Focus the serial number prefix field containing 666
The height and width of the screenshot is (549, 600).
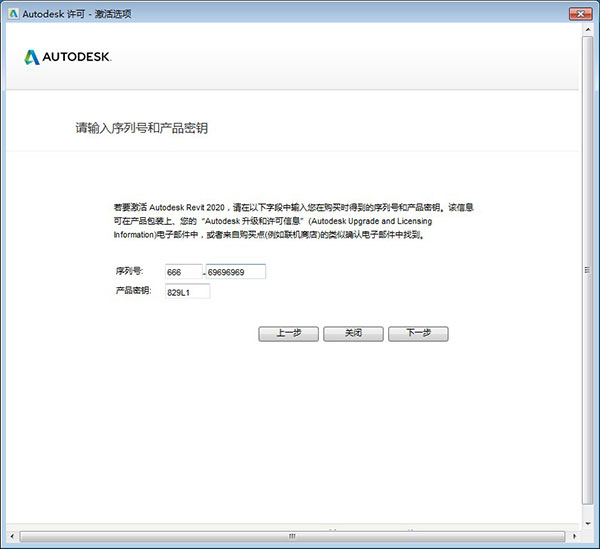[x=183, y=271]
